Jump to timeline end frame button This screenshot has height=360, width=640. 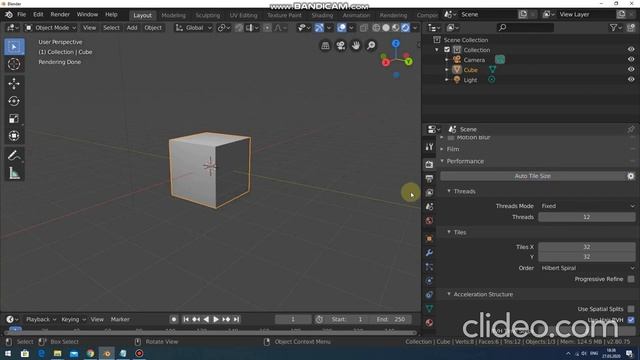tap(236, 319)
